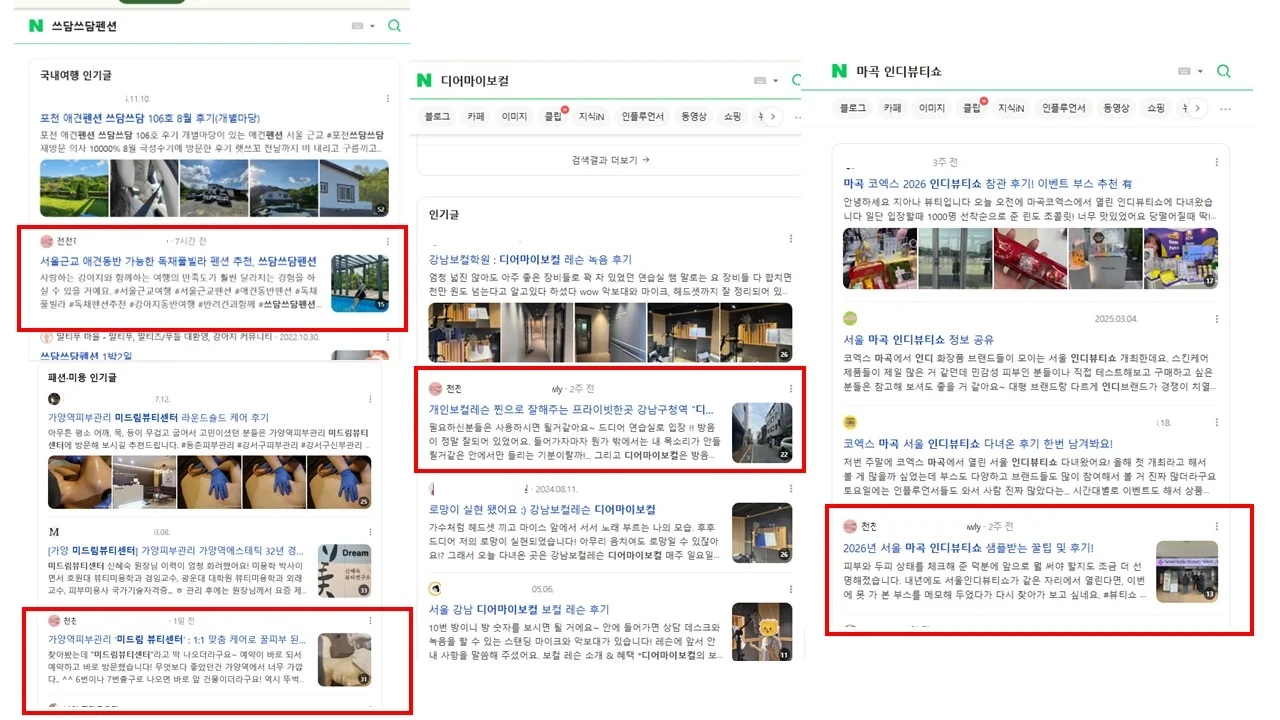Select 블로그 tab in 디어마이보컬 search
The image size is (1280, 720).
[438, 117]
